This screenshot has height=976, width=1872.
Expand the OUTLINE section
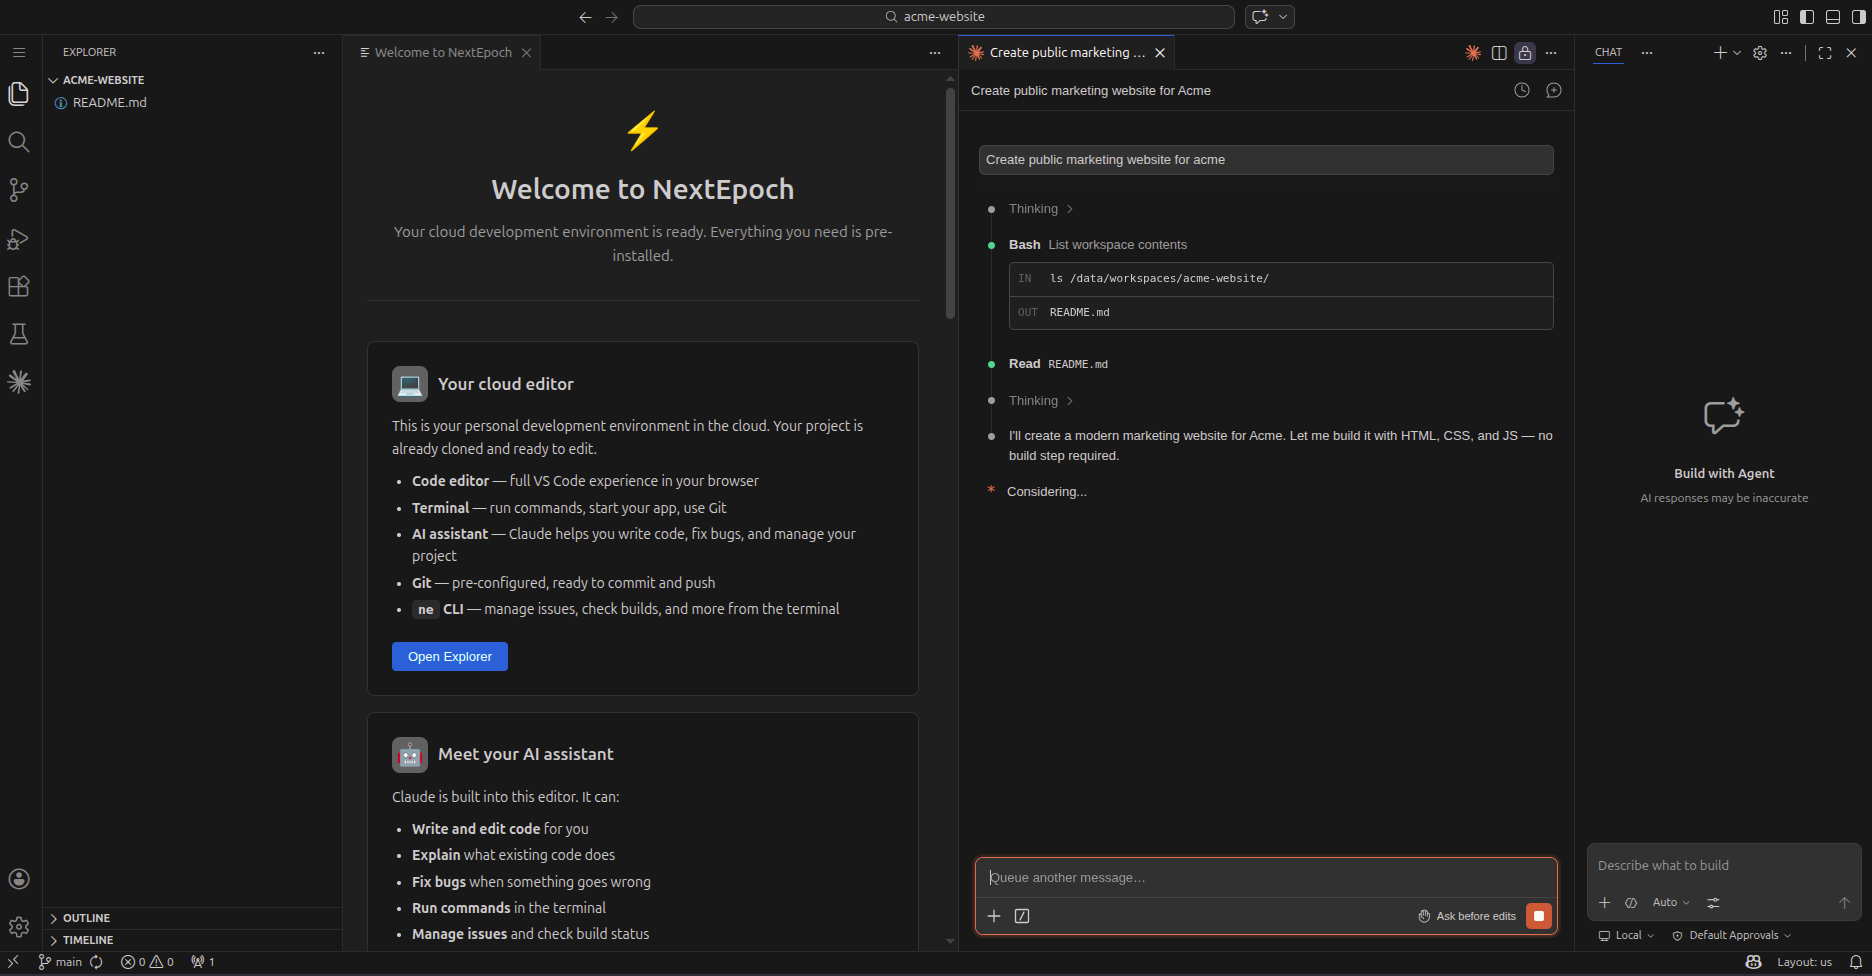[x=86, y=918]
